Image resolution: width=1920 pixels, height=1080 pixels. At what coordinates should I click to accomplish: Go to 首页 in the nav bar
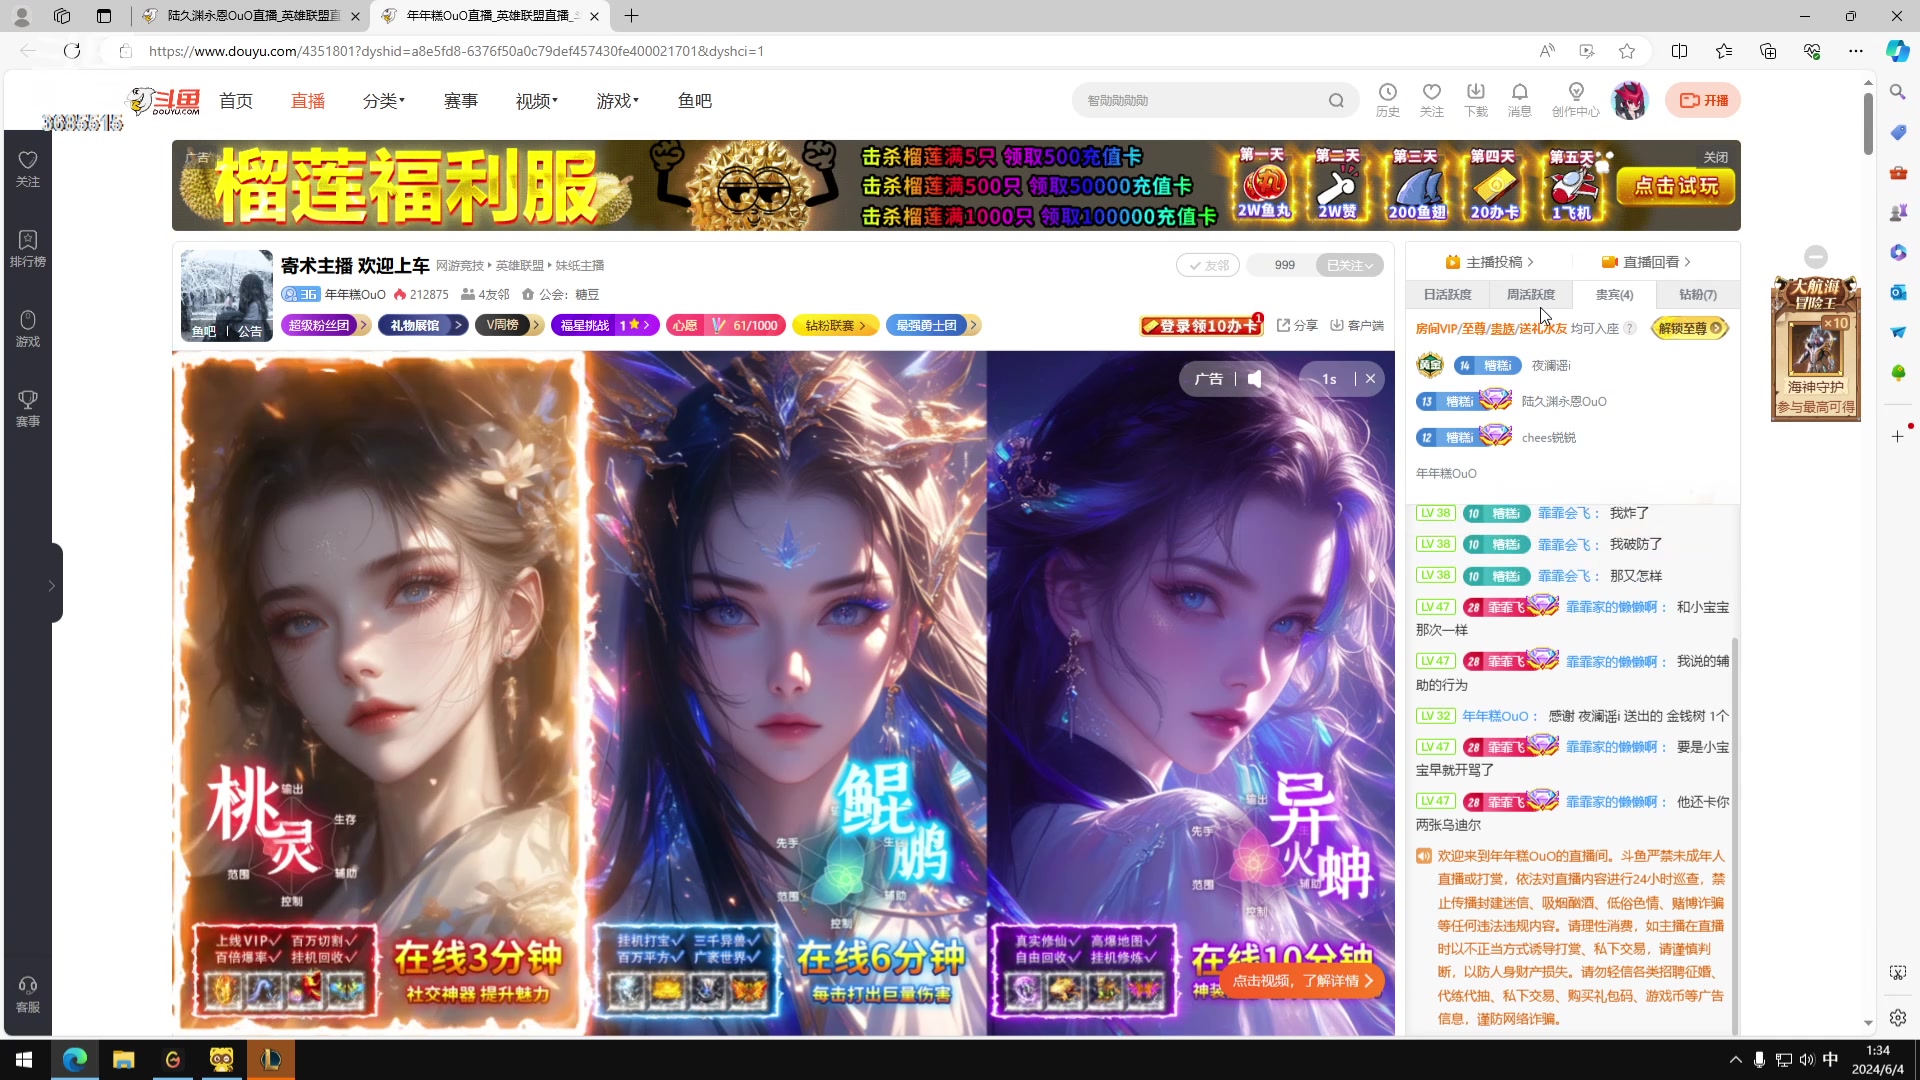tap(236, 101)
